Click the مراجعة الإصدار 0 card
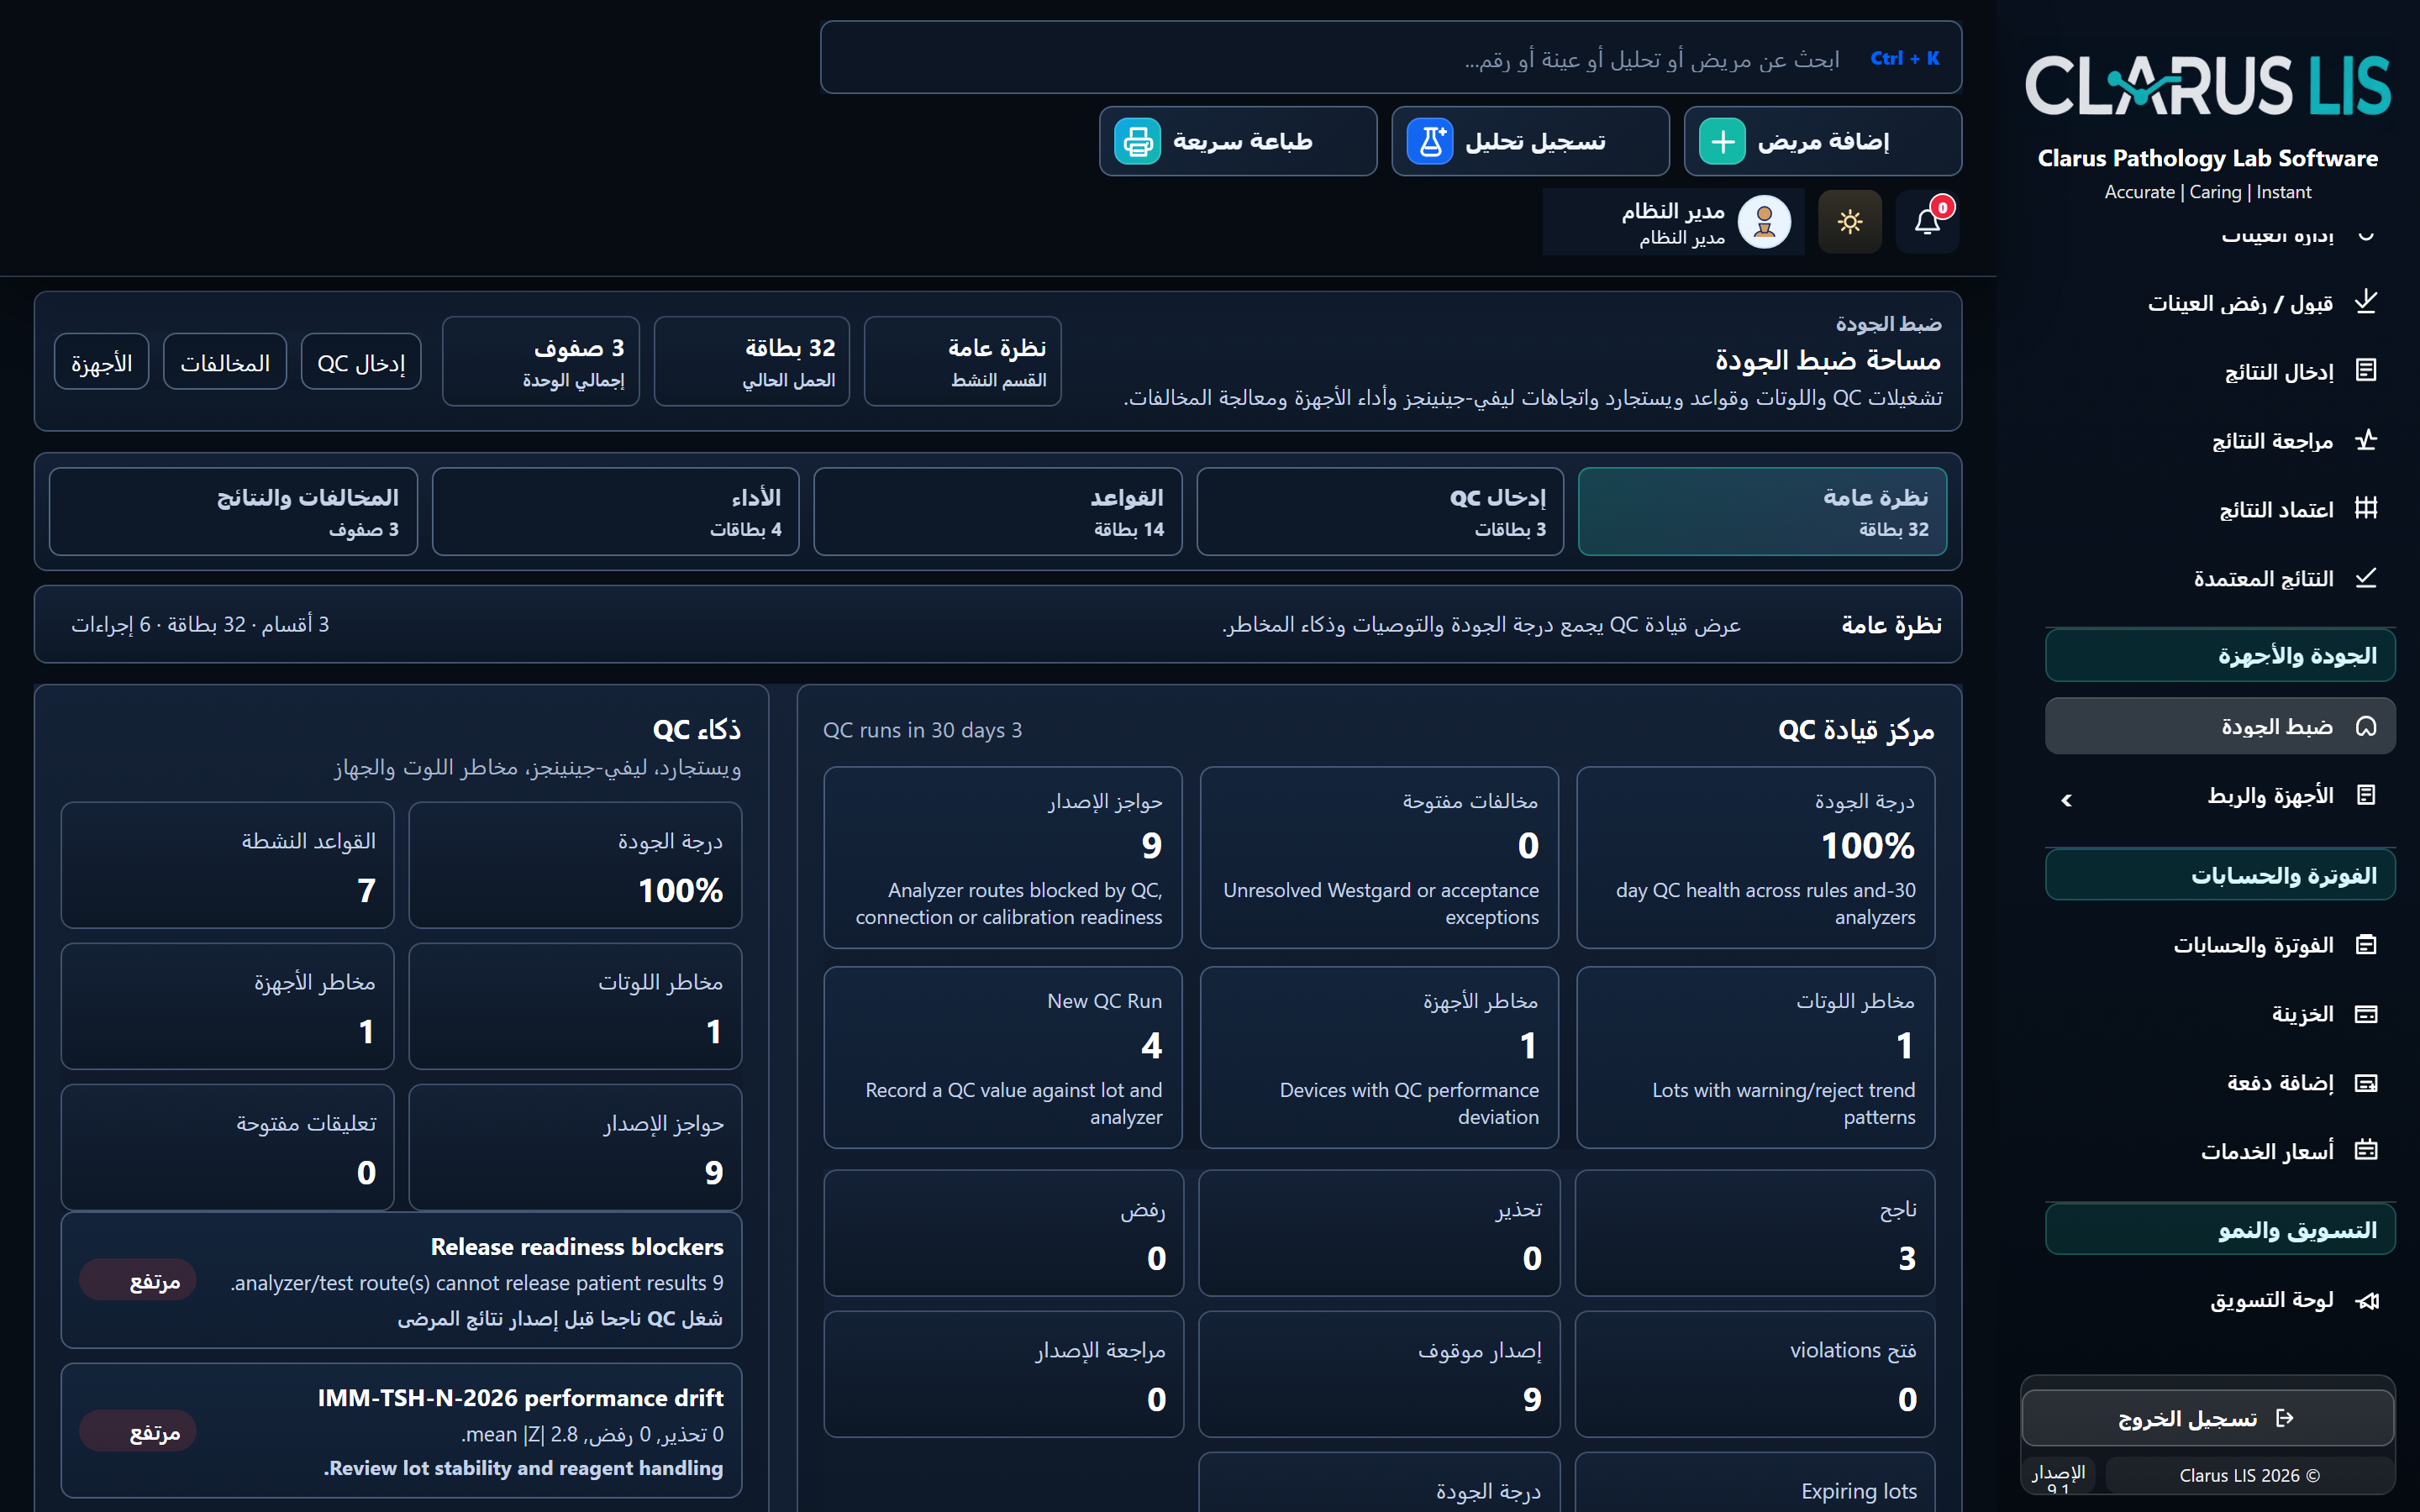The height and width of the screenshot is (1512, 2420). (1003, 1374)
